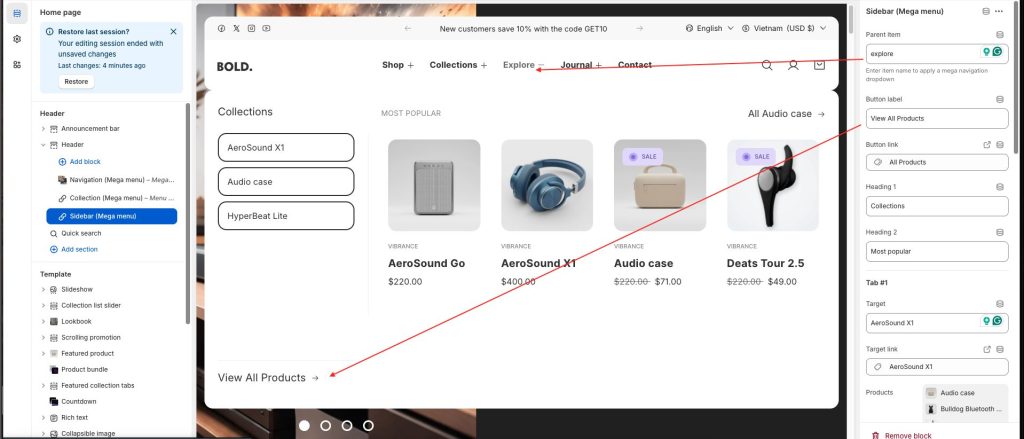Open the Vietnam (USD $) currency dropdown
Image resolution: width=1024 pixels, height=439 pixels.
pos(787,28)
